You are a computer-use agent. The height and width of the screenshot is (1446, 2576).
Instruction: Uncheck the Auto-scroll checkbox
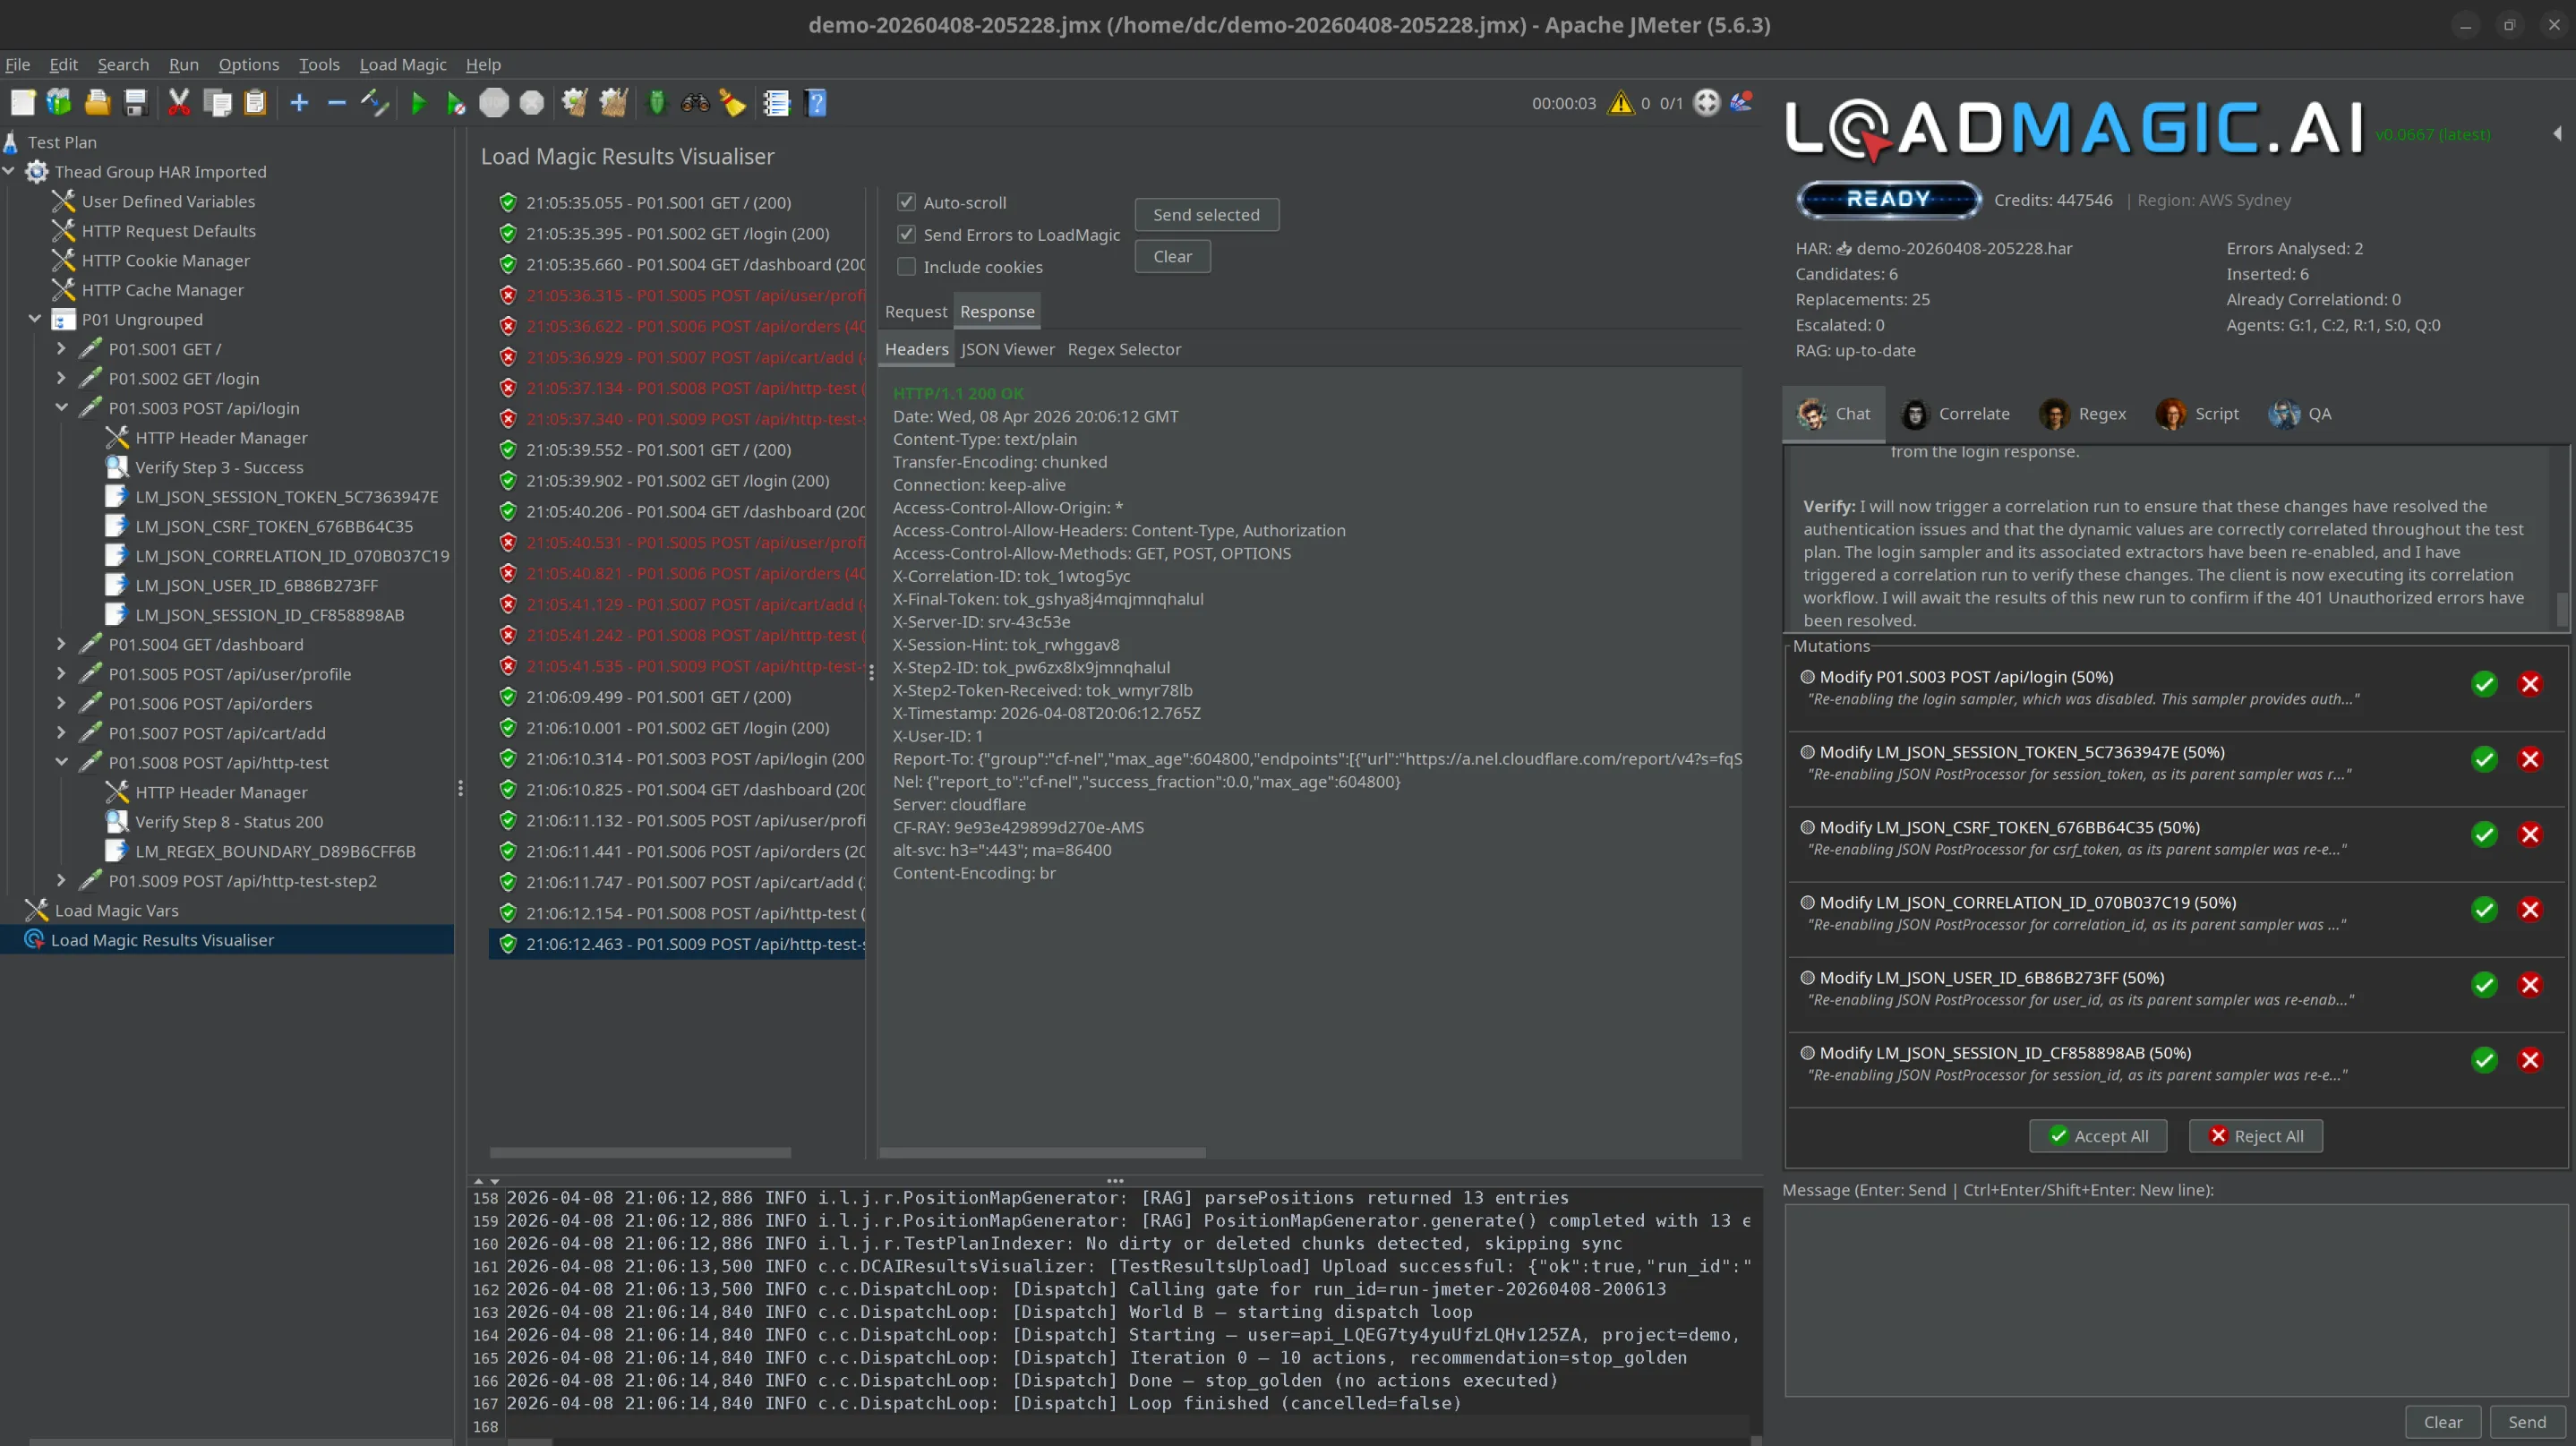pyautogui.click(x=906, y=202)
